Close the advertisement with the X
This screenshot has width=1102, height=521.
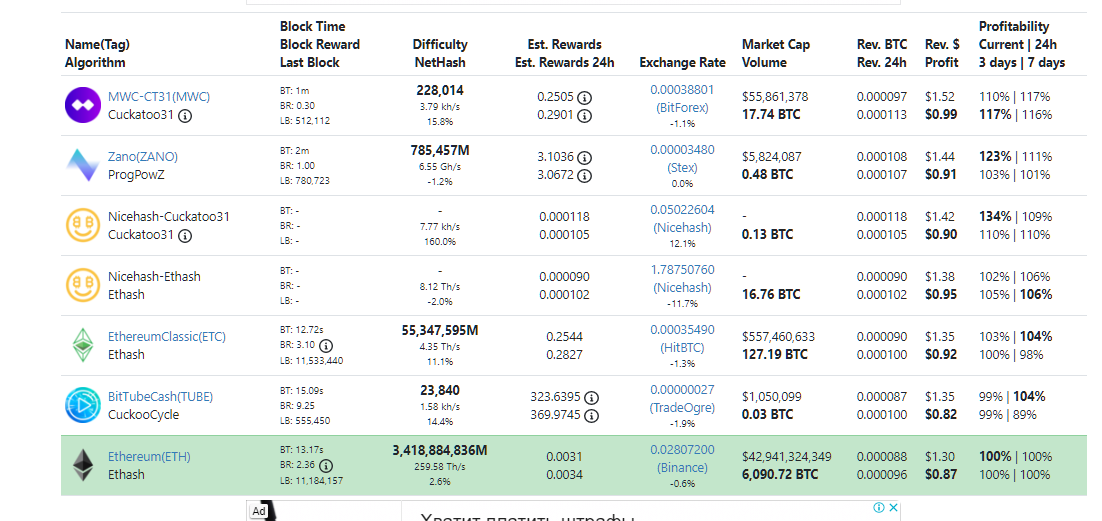tap(893, 508)
